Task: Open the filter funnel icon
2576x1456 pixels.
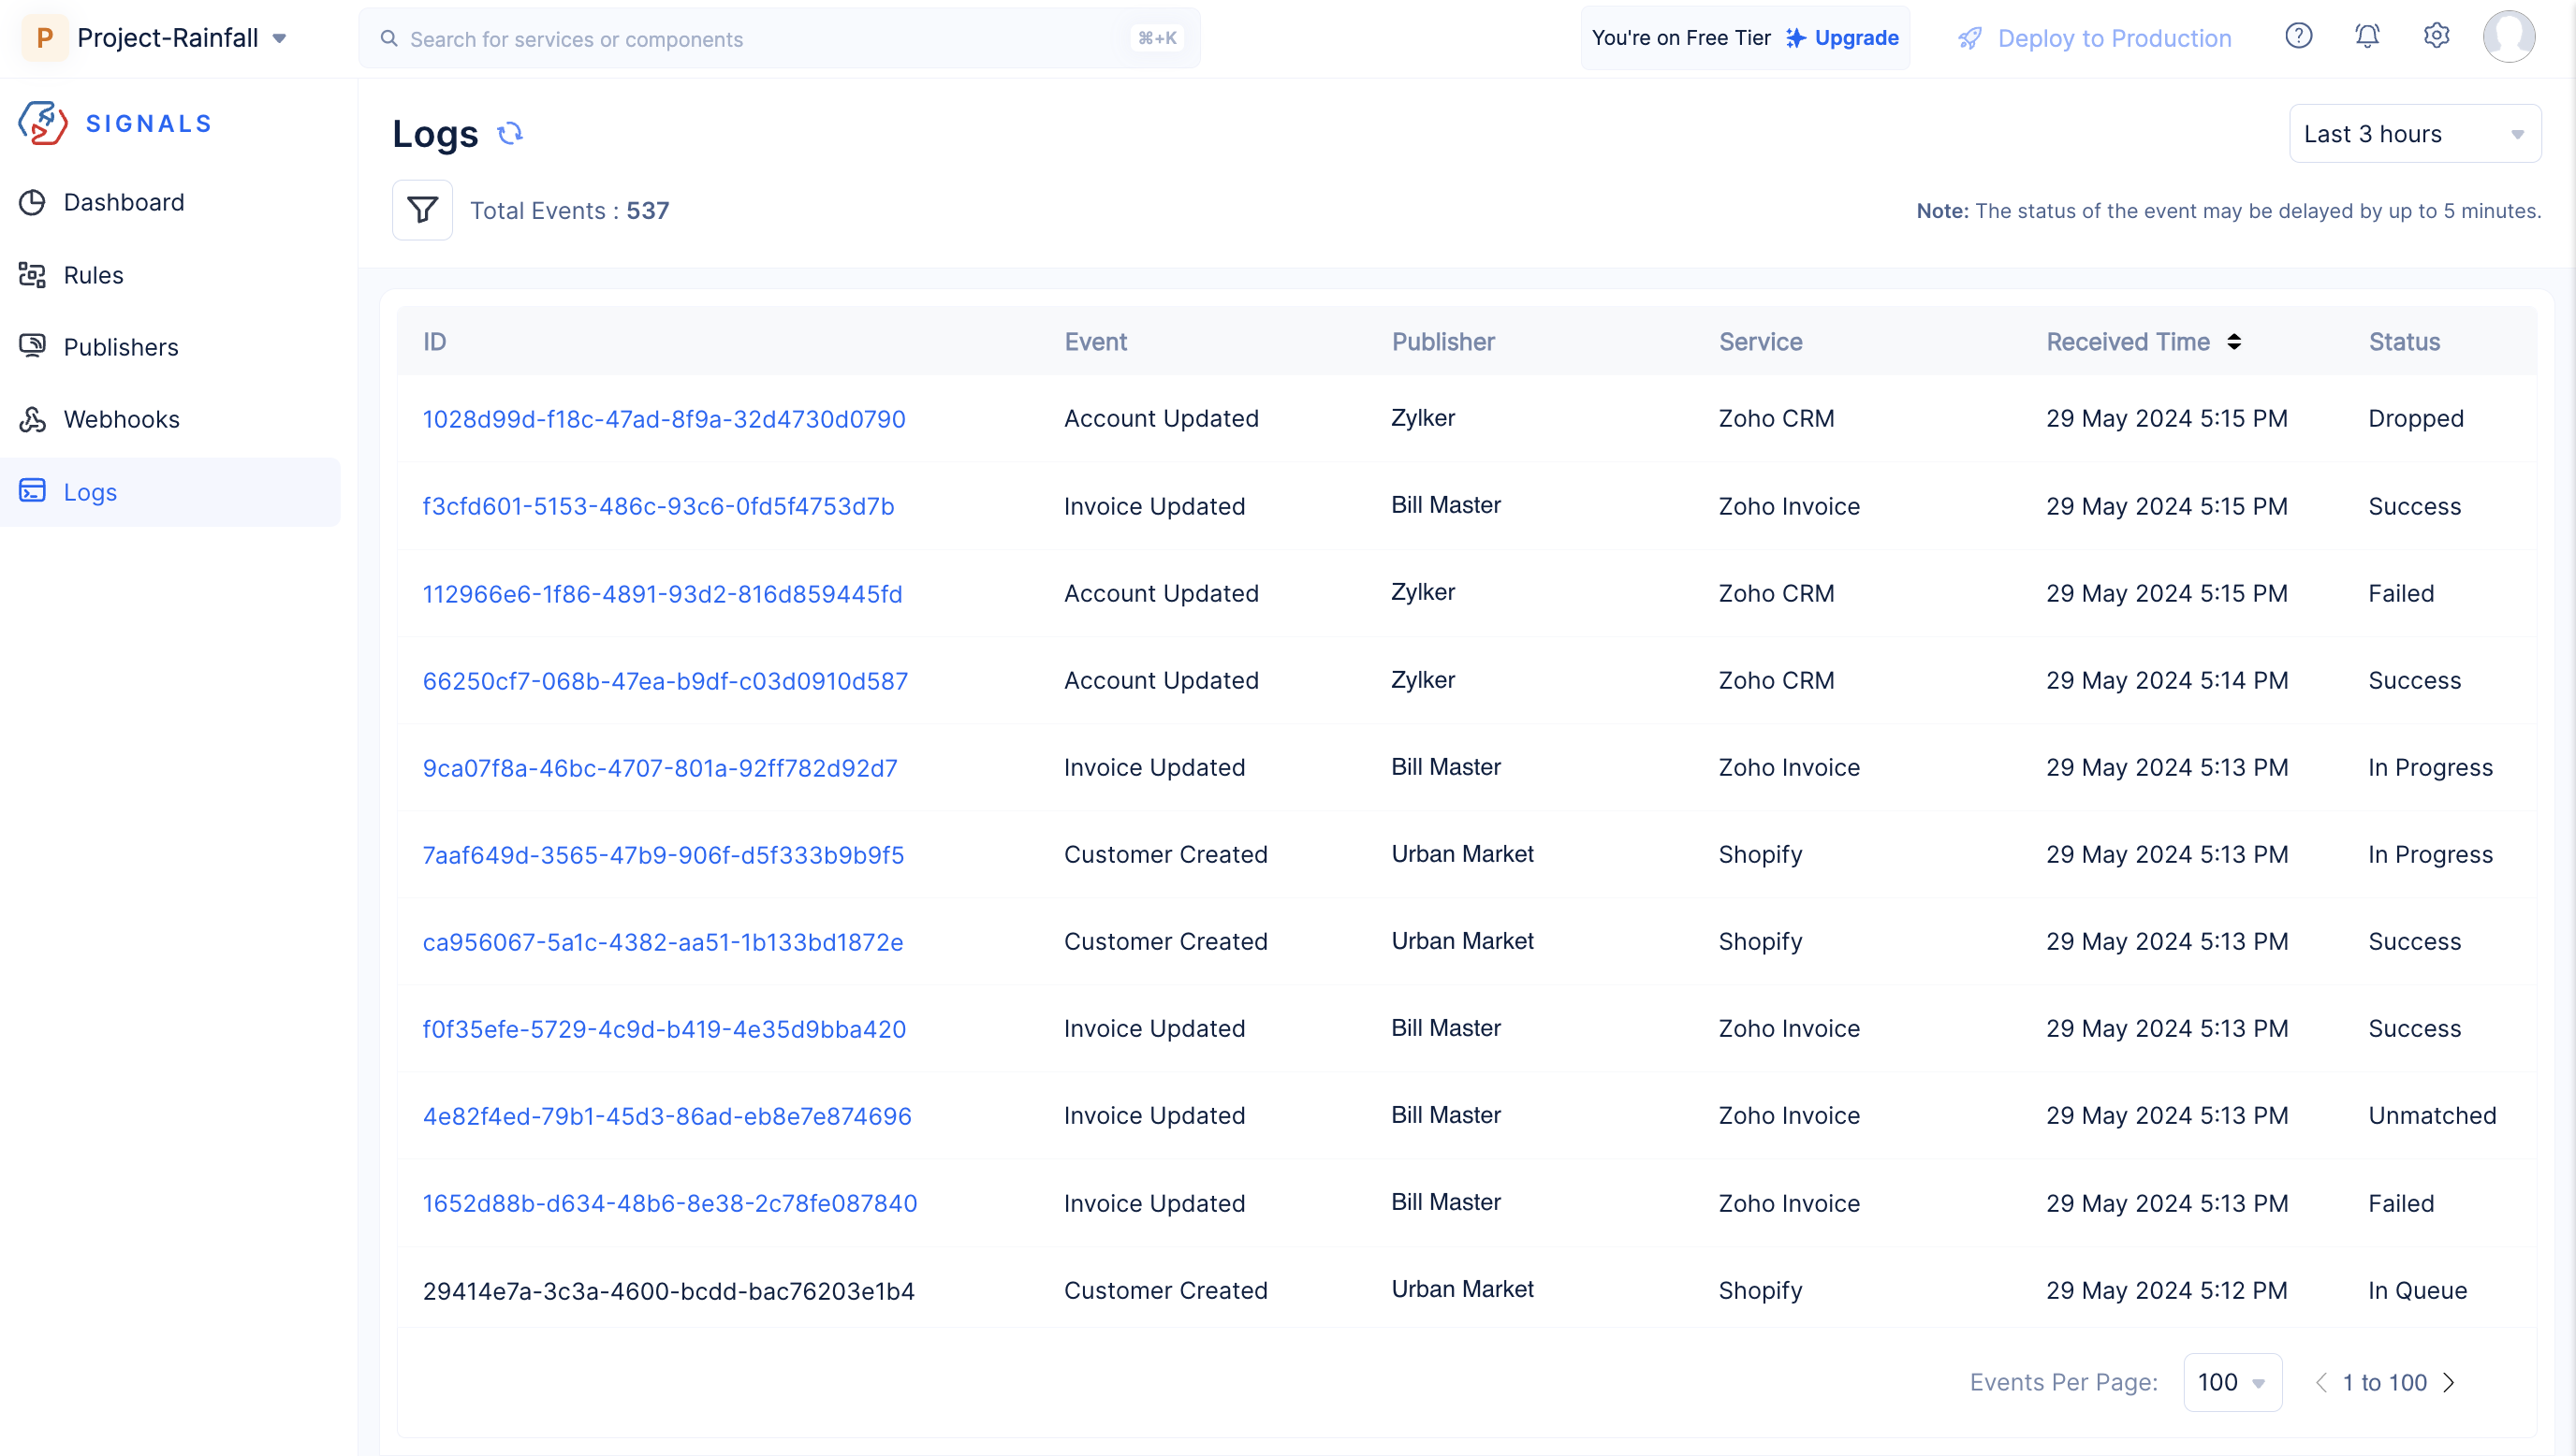Action: tap(422, 210)
